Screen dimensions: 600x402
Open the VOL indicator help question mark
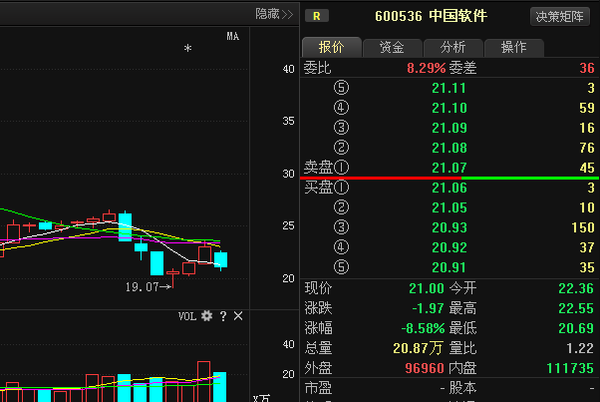(x=223, y=316)
